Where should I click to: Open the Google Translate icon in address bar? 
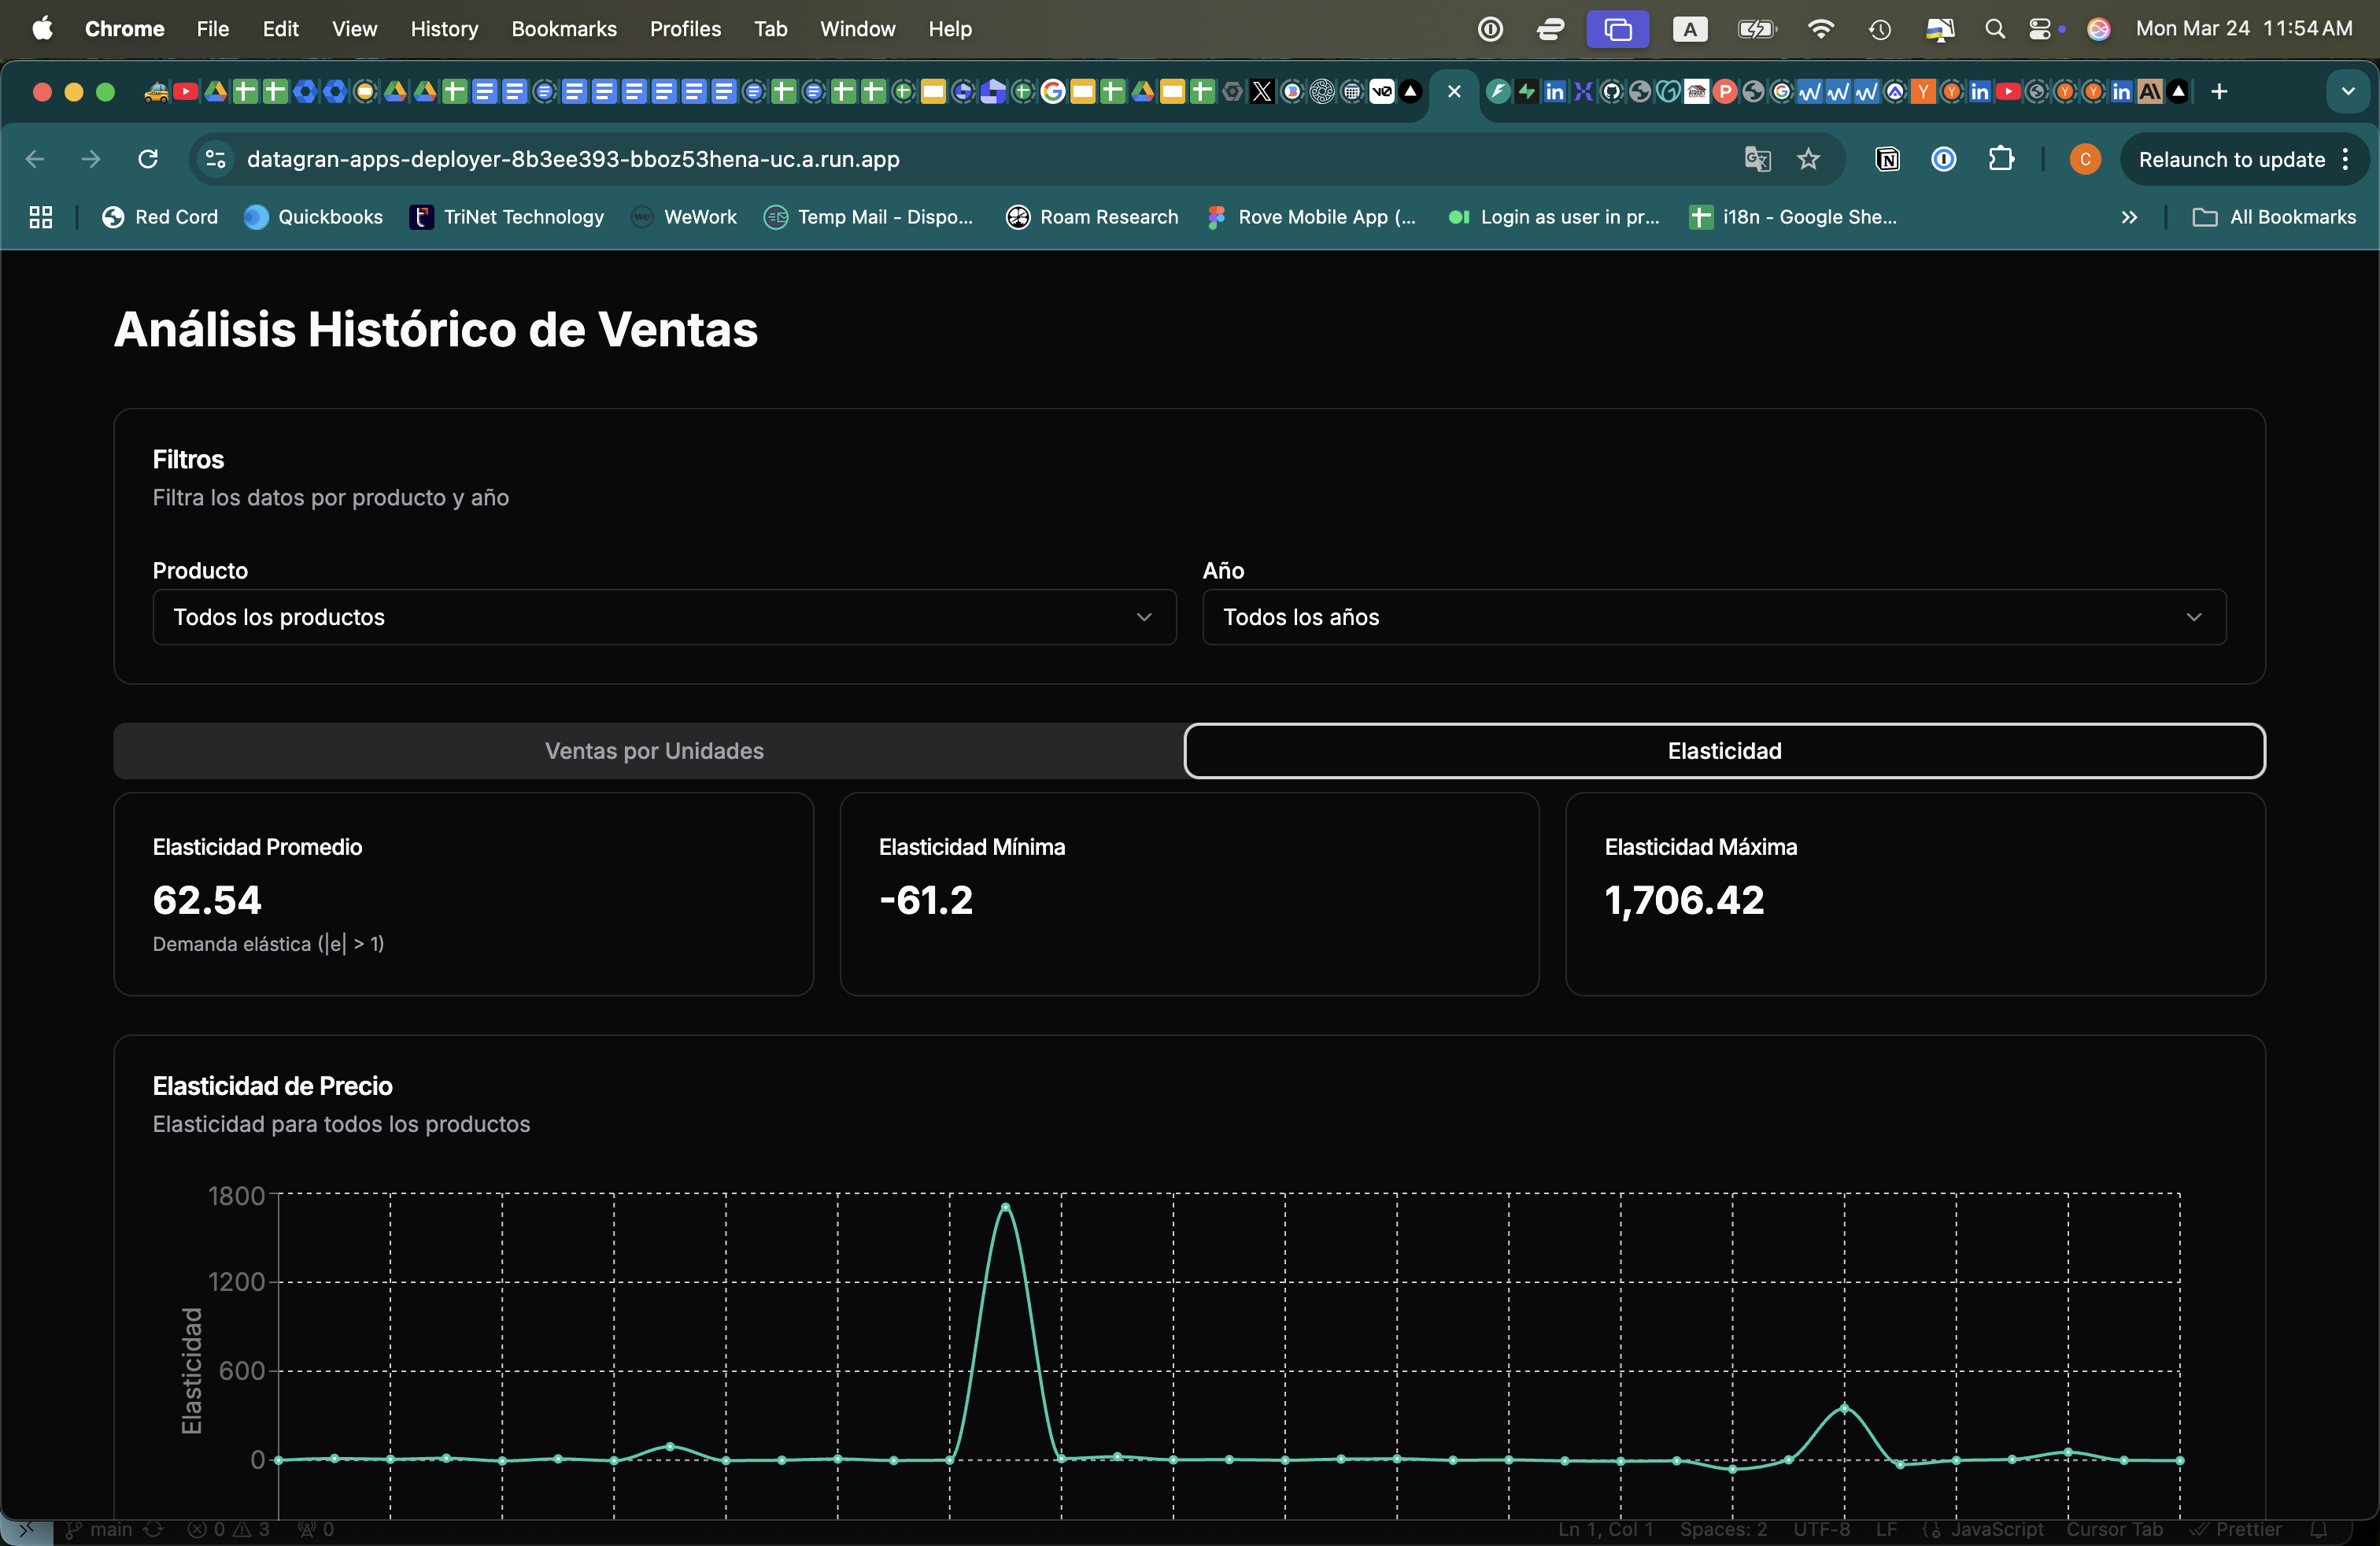pyautogui.click(x=1757, y=159)
